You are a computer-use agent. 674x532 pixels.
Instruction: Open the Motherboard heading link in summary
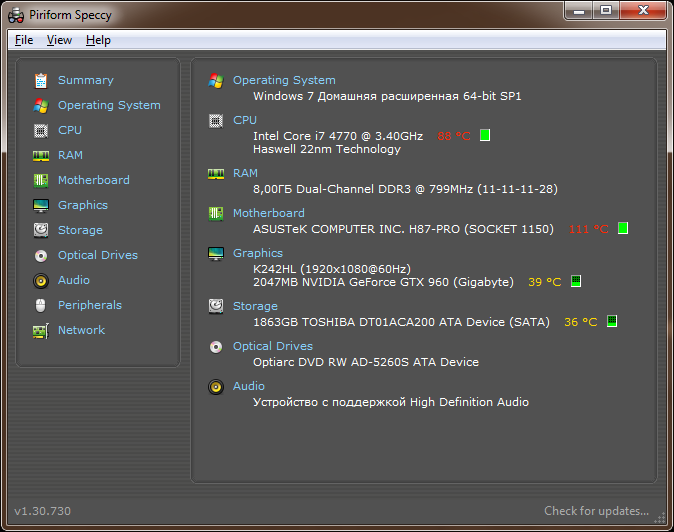269,213
